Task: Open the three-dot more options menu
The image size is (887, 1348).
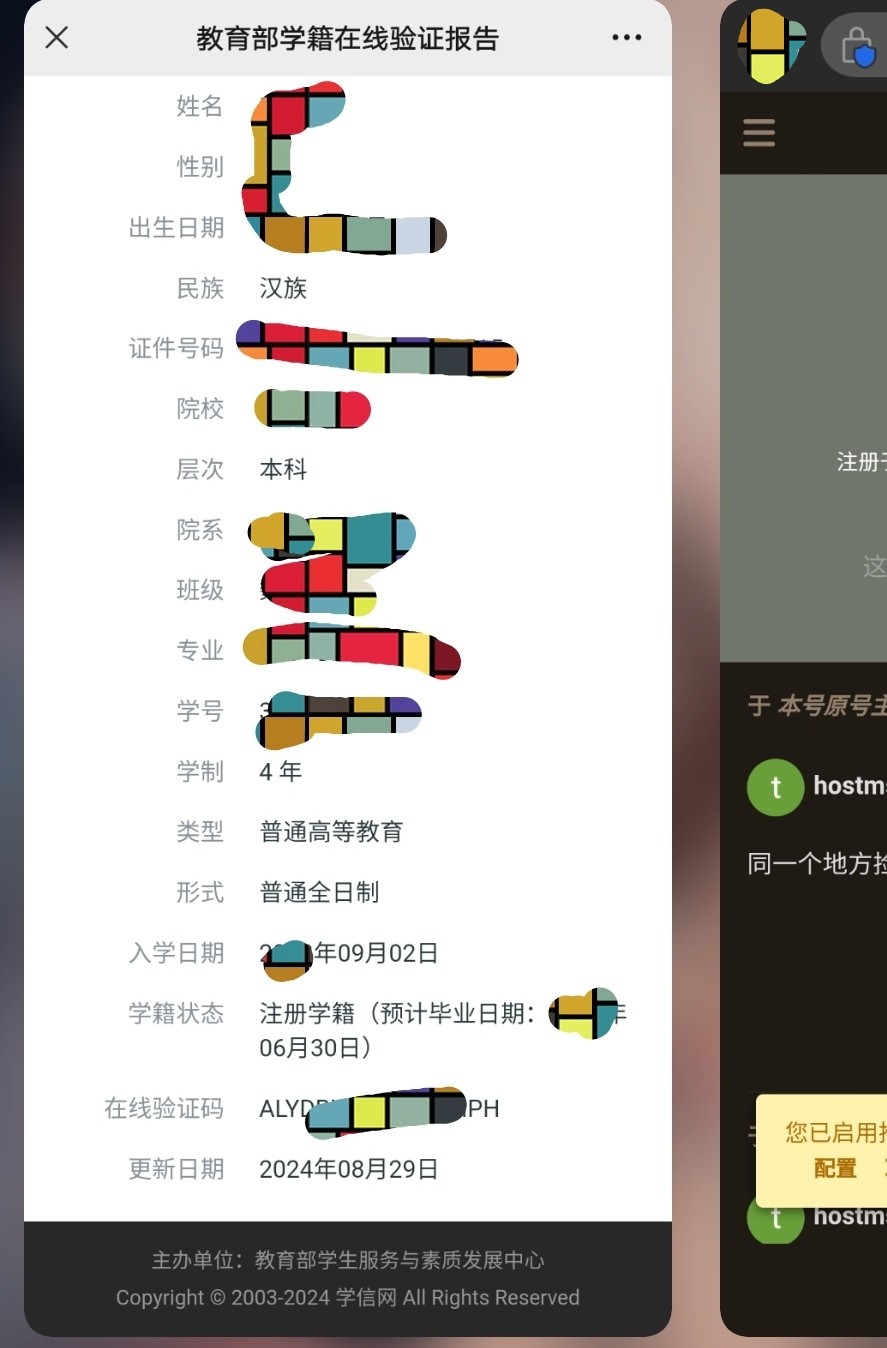Action: (x=626, y=38)
